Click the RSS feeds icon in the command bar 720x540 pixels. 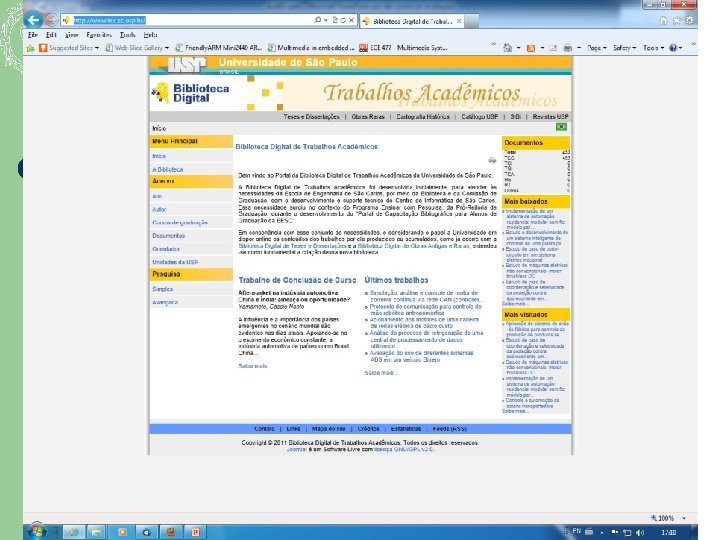[531, 48]
